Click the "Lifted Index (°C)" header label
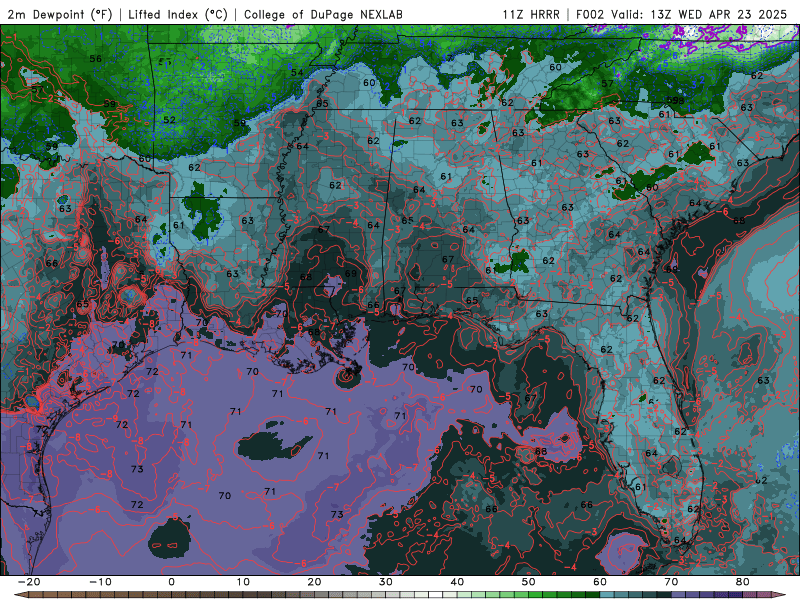 tap(178, 14)
